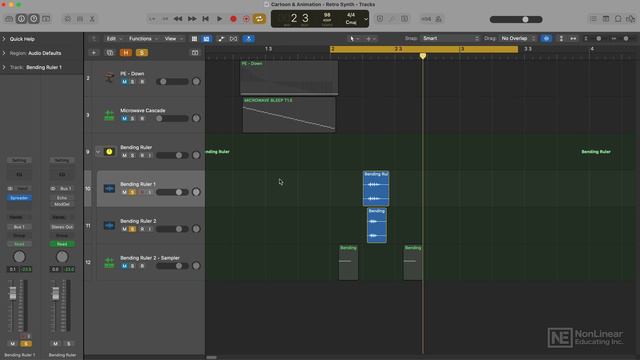
Task: Click the blue Spreader plug-in slot
Action: pyautogui.click(x=19, y=198)
